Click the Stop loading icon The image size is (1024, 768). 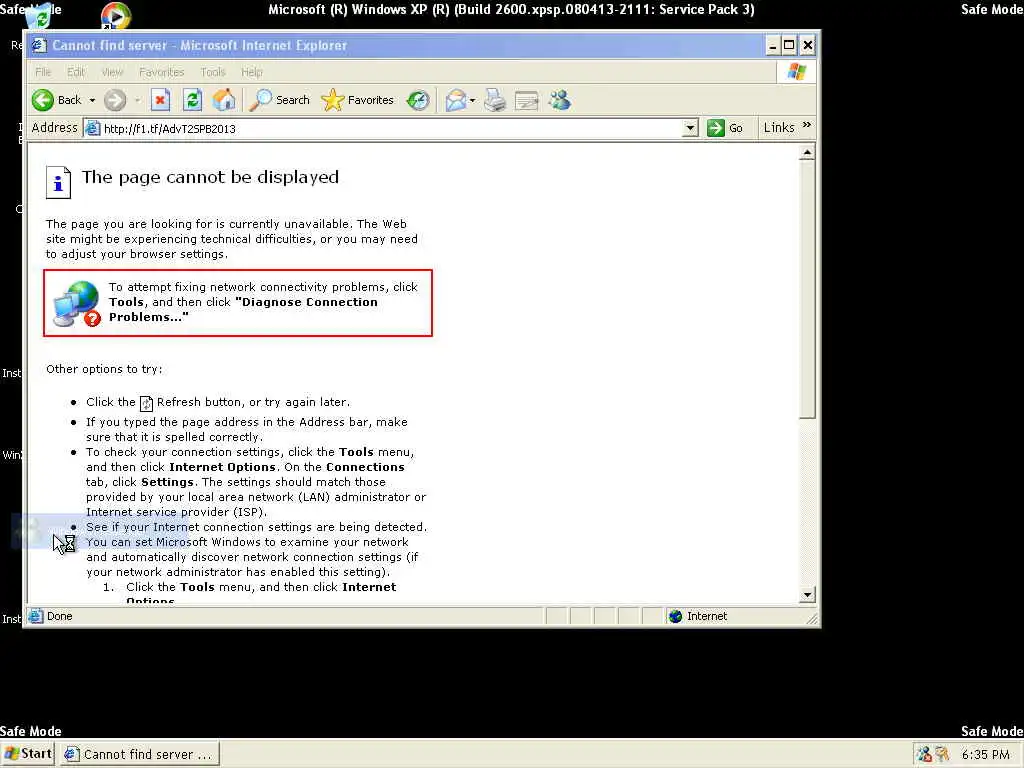click(160, 100)
